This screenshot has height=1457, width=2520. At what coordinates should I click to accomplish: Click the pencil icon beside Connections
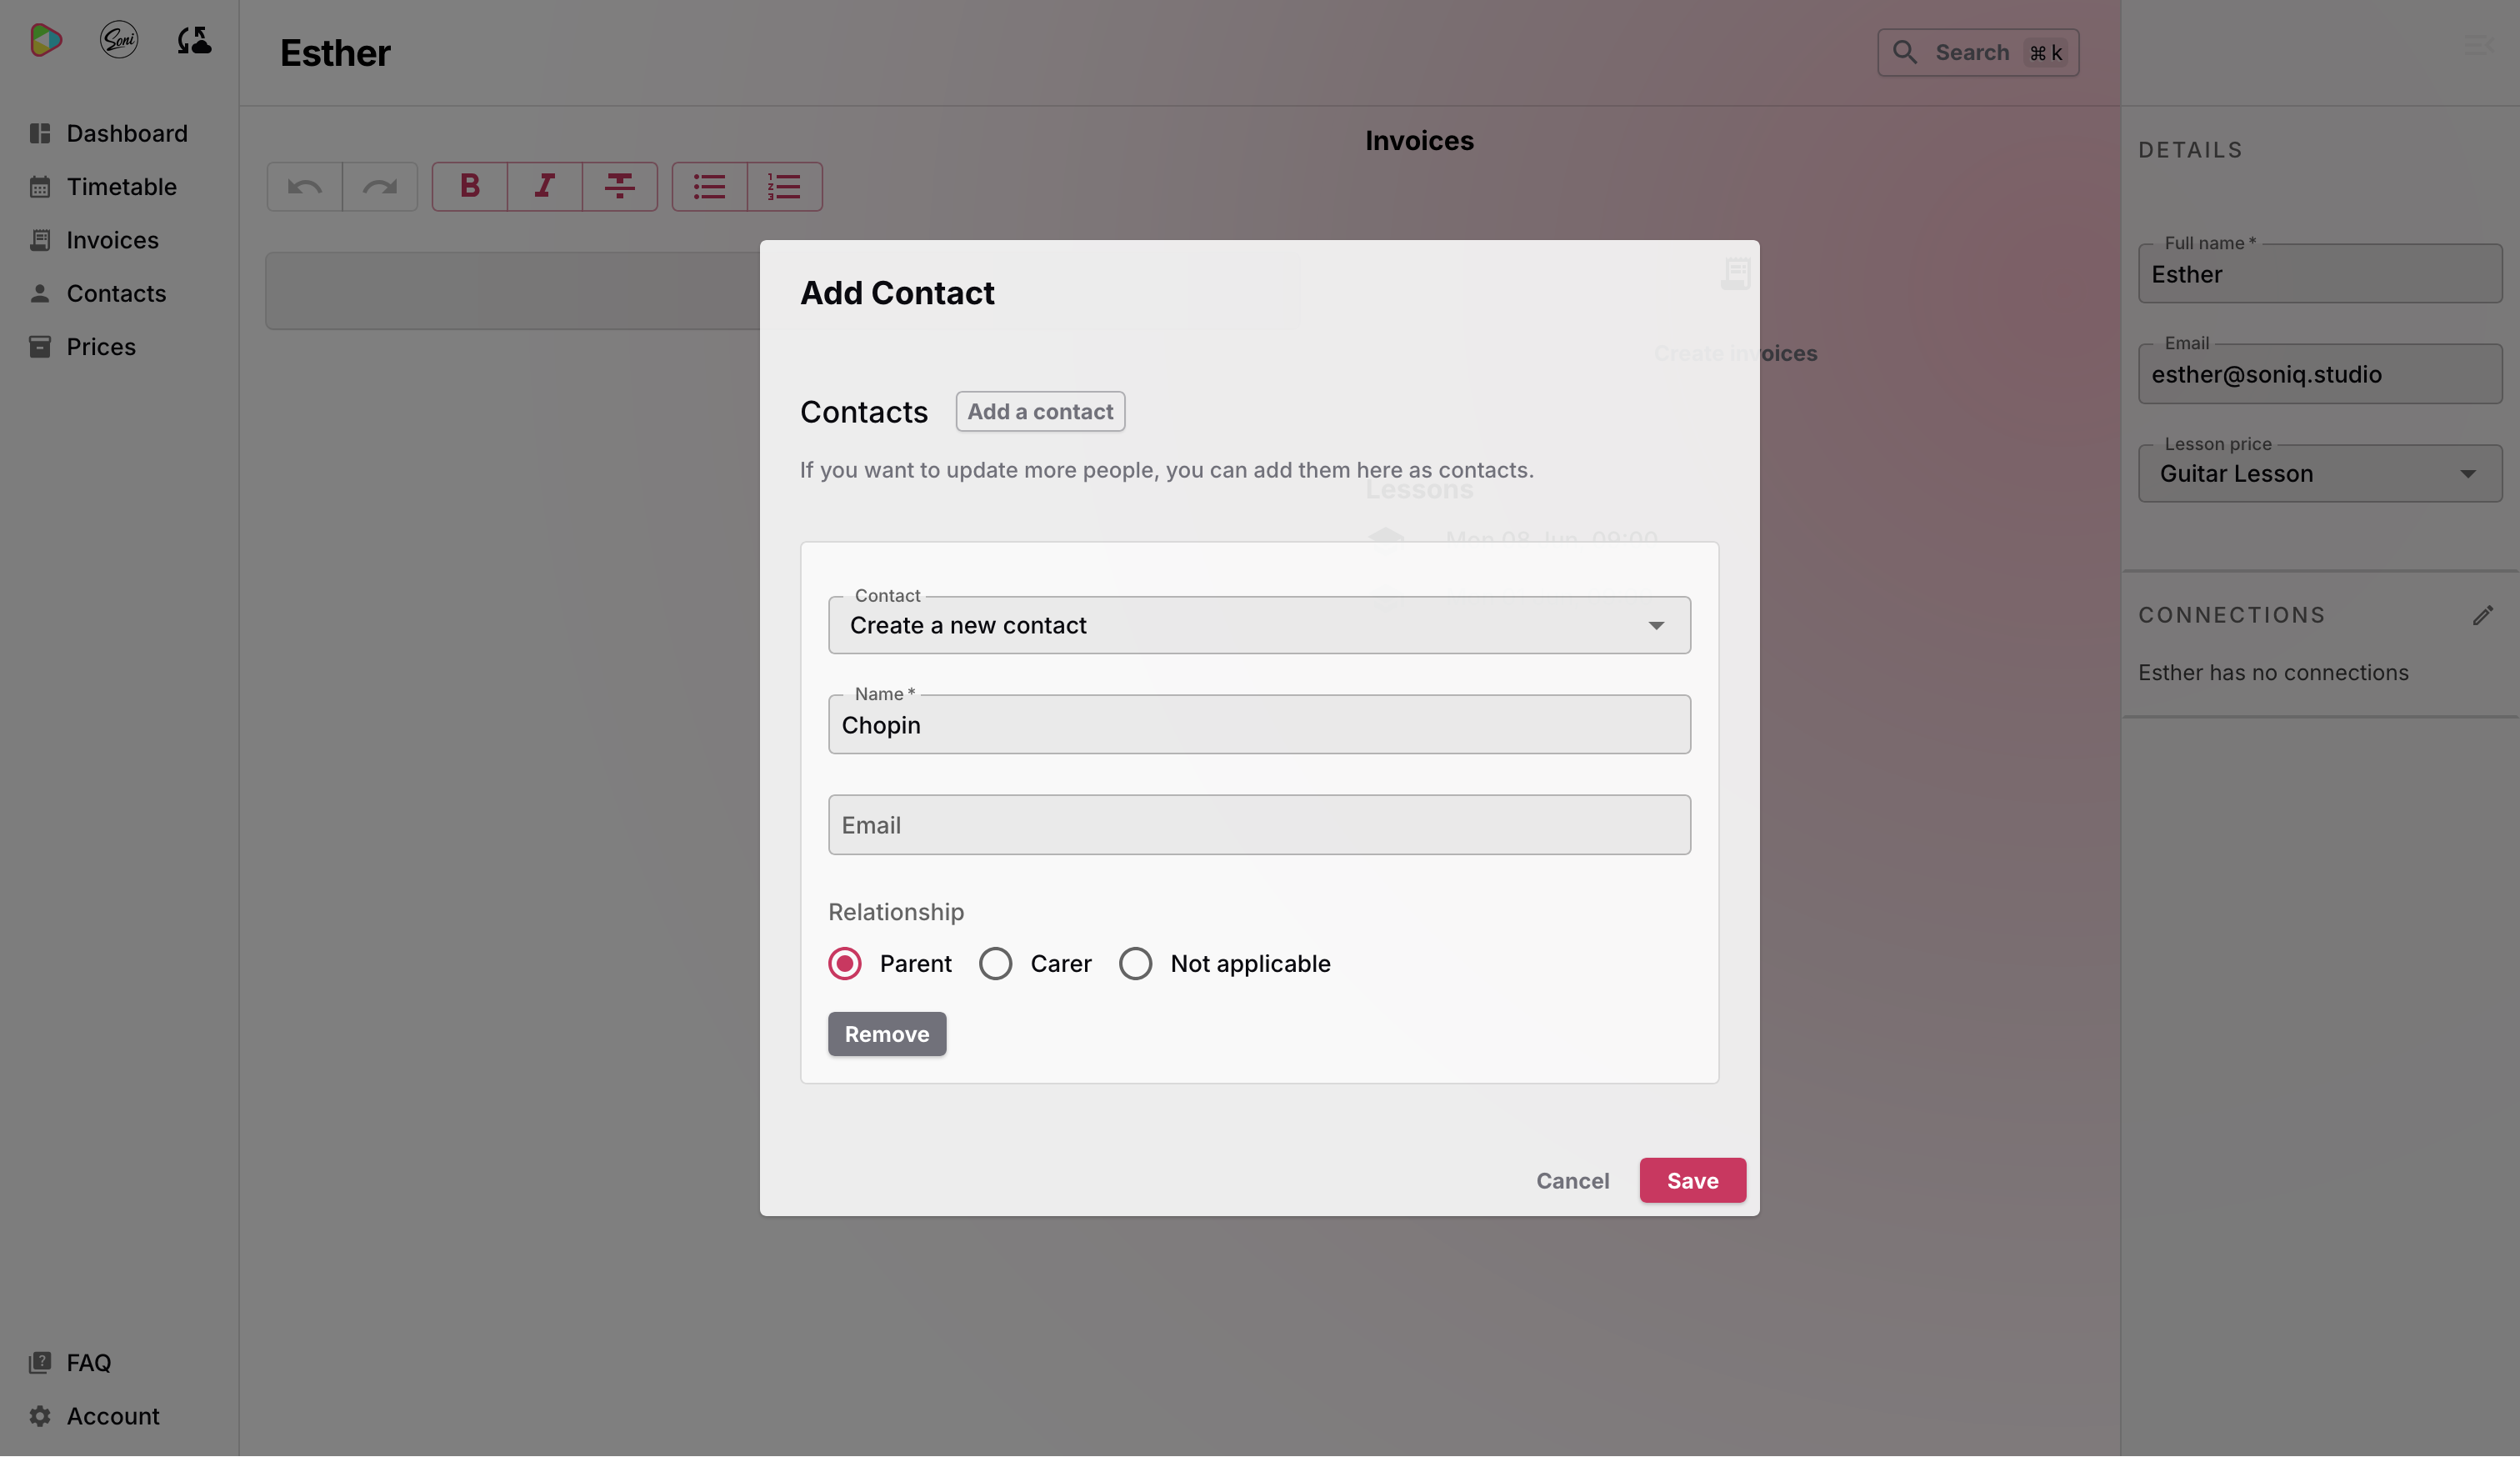[2483, 615]
